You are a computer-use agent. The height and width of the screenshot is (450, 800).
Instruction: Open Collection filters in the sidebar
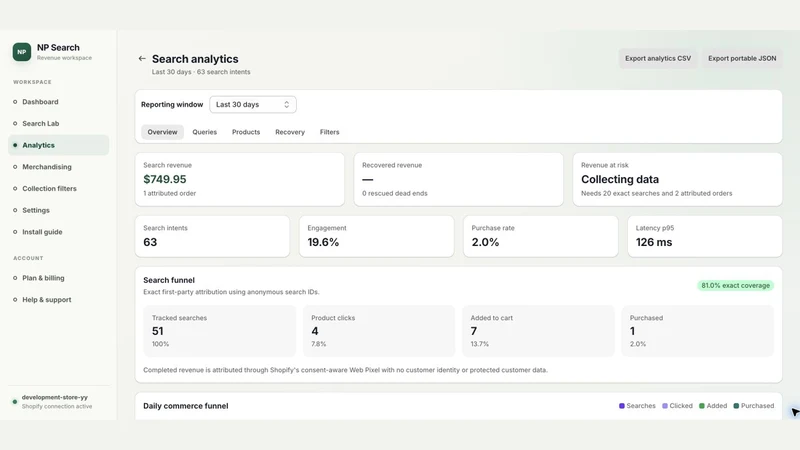pos(58,189)
